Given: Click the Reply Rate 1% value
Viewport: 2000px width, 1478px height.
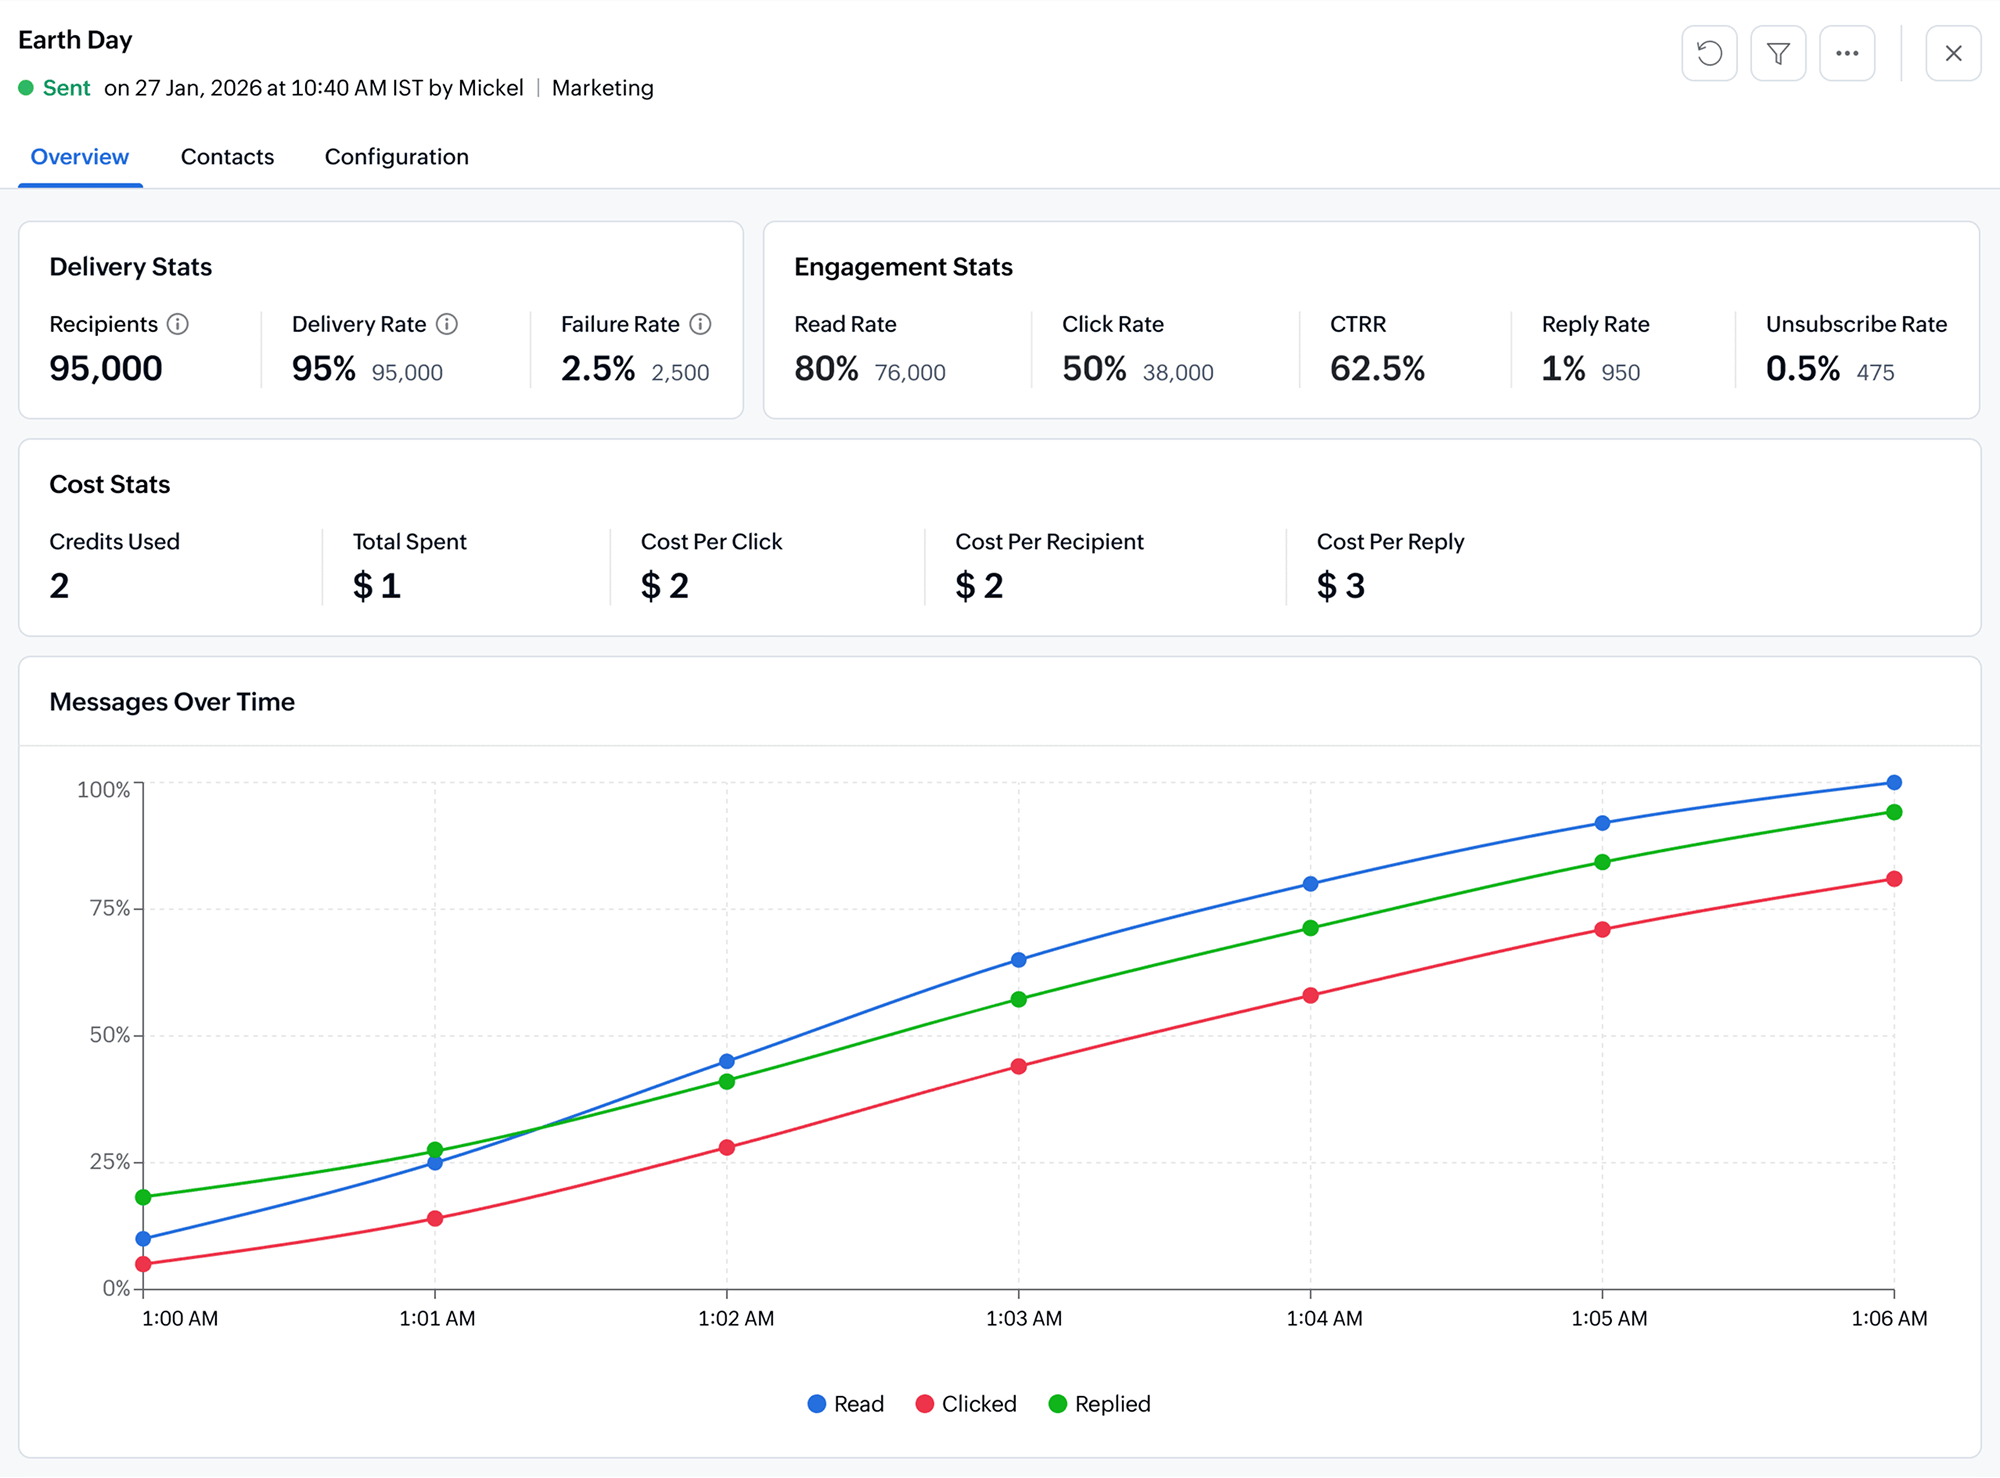Looking at the screenshot, I should point(1563,369).
